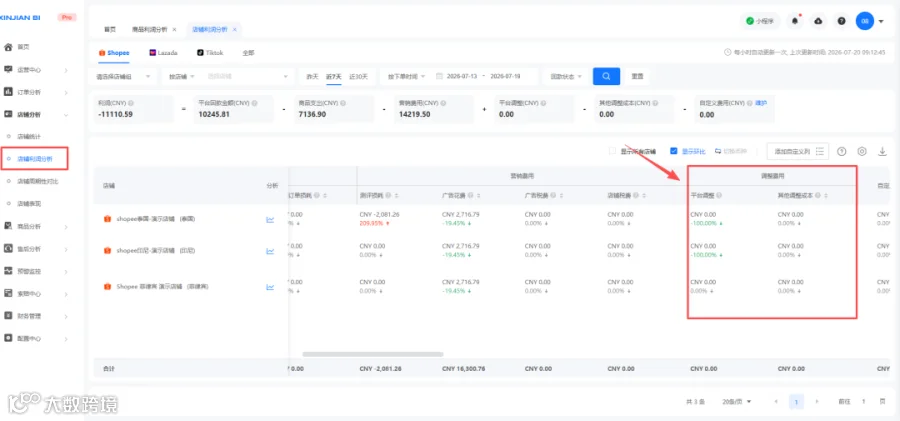Sort by the 广告花费 column arrows

[478, 195]
